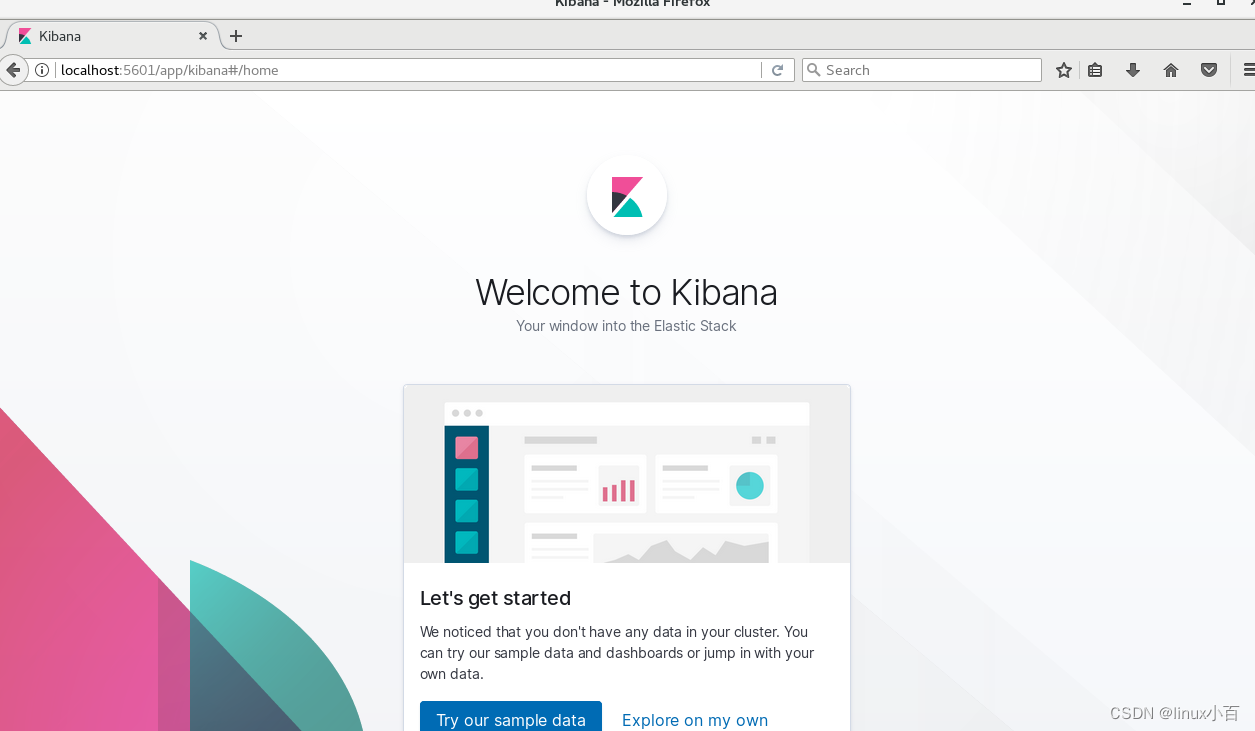Click the back navigation arrow
This screenshot has height=731, width=1255.
[x=13, y=69]
